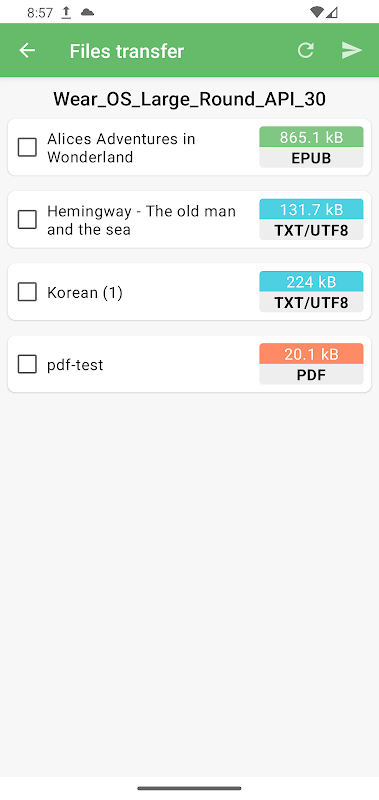Tap the cellular signal icon
379x800 pixels.
click(332, 12)
